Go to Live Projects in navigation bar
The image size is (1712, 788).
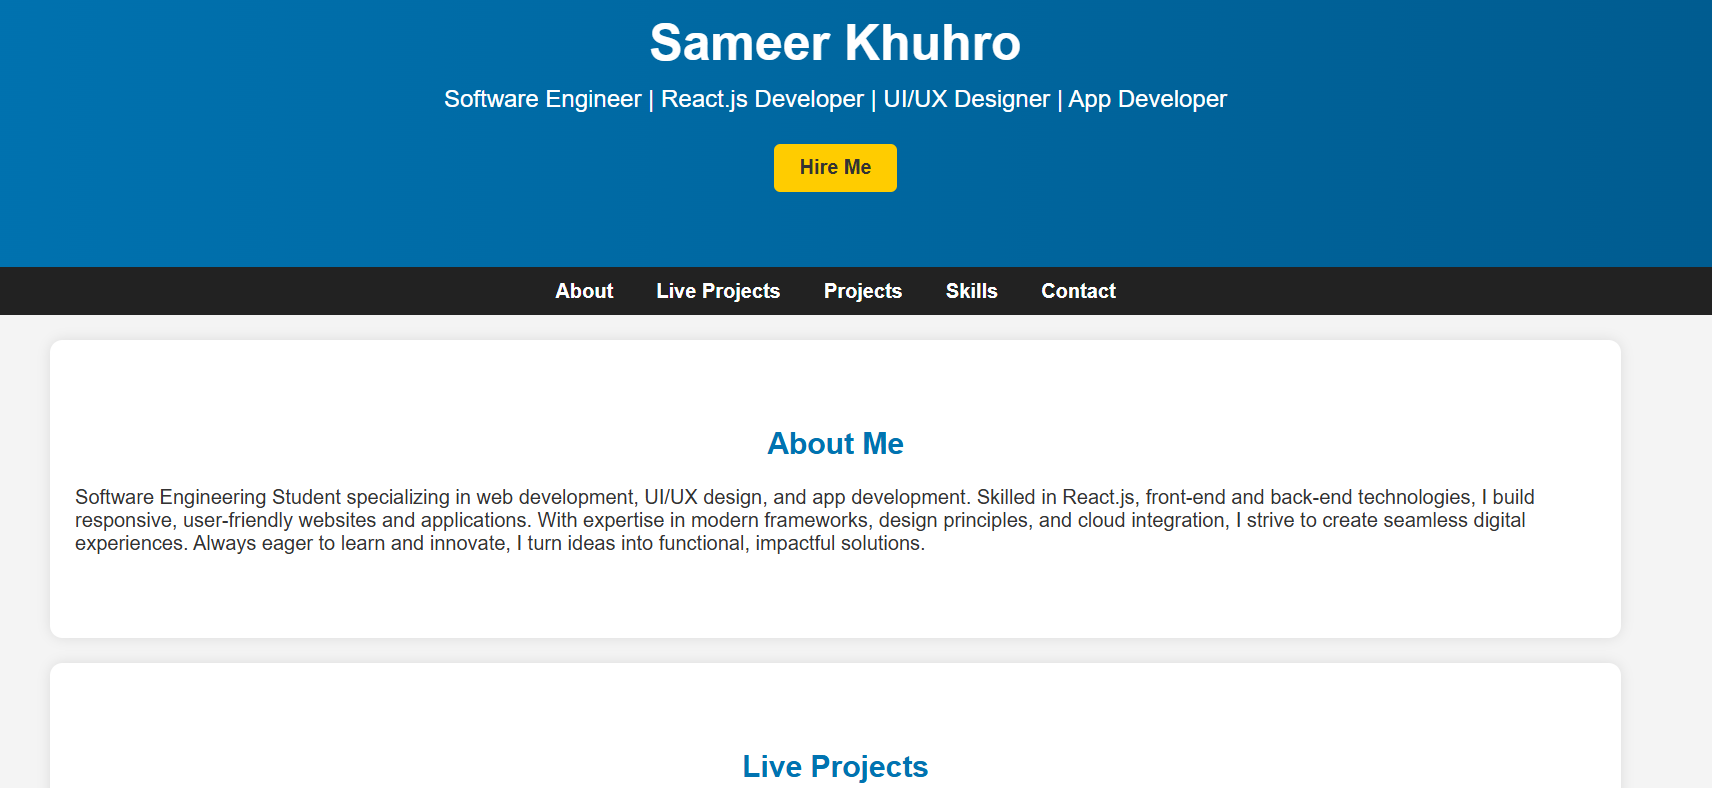point(718,291)
